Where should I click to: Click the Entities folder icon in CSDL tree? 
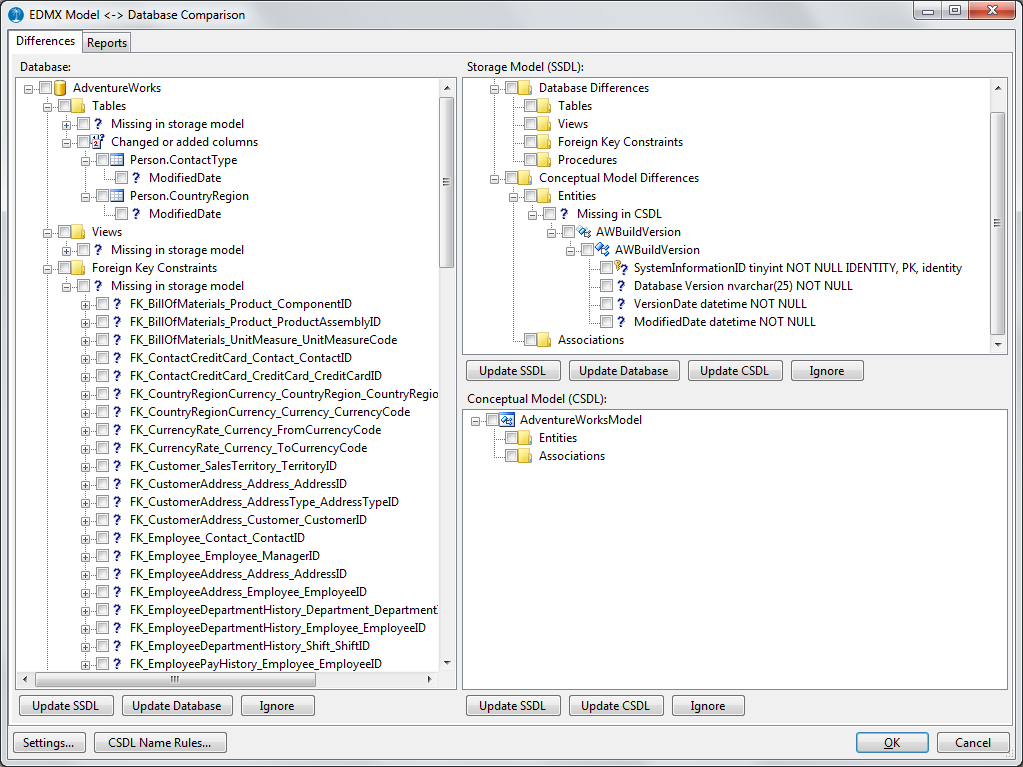tap(525, 438)
